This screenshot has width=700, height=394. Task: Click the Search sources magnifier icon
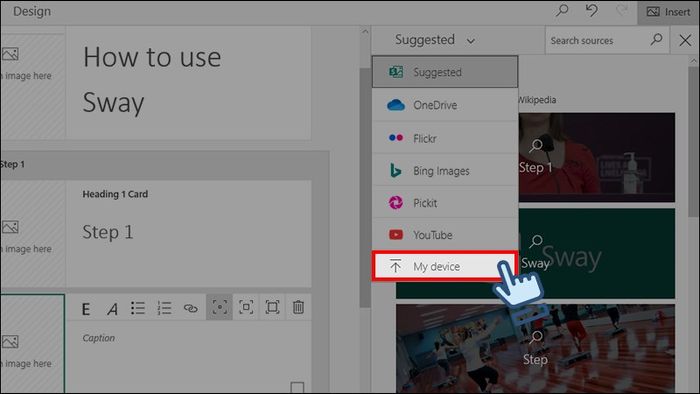tap(656, 40)
